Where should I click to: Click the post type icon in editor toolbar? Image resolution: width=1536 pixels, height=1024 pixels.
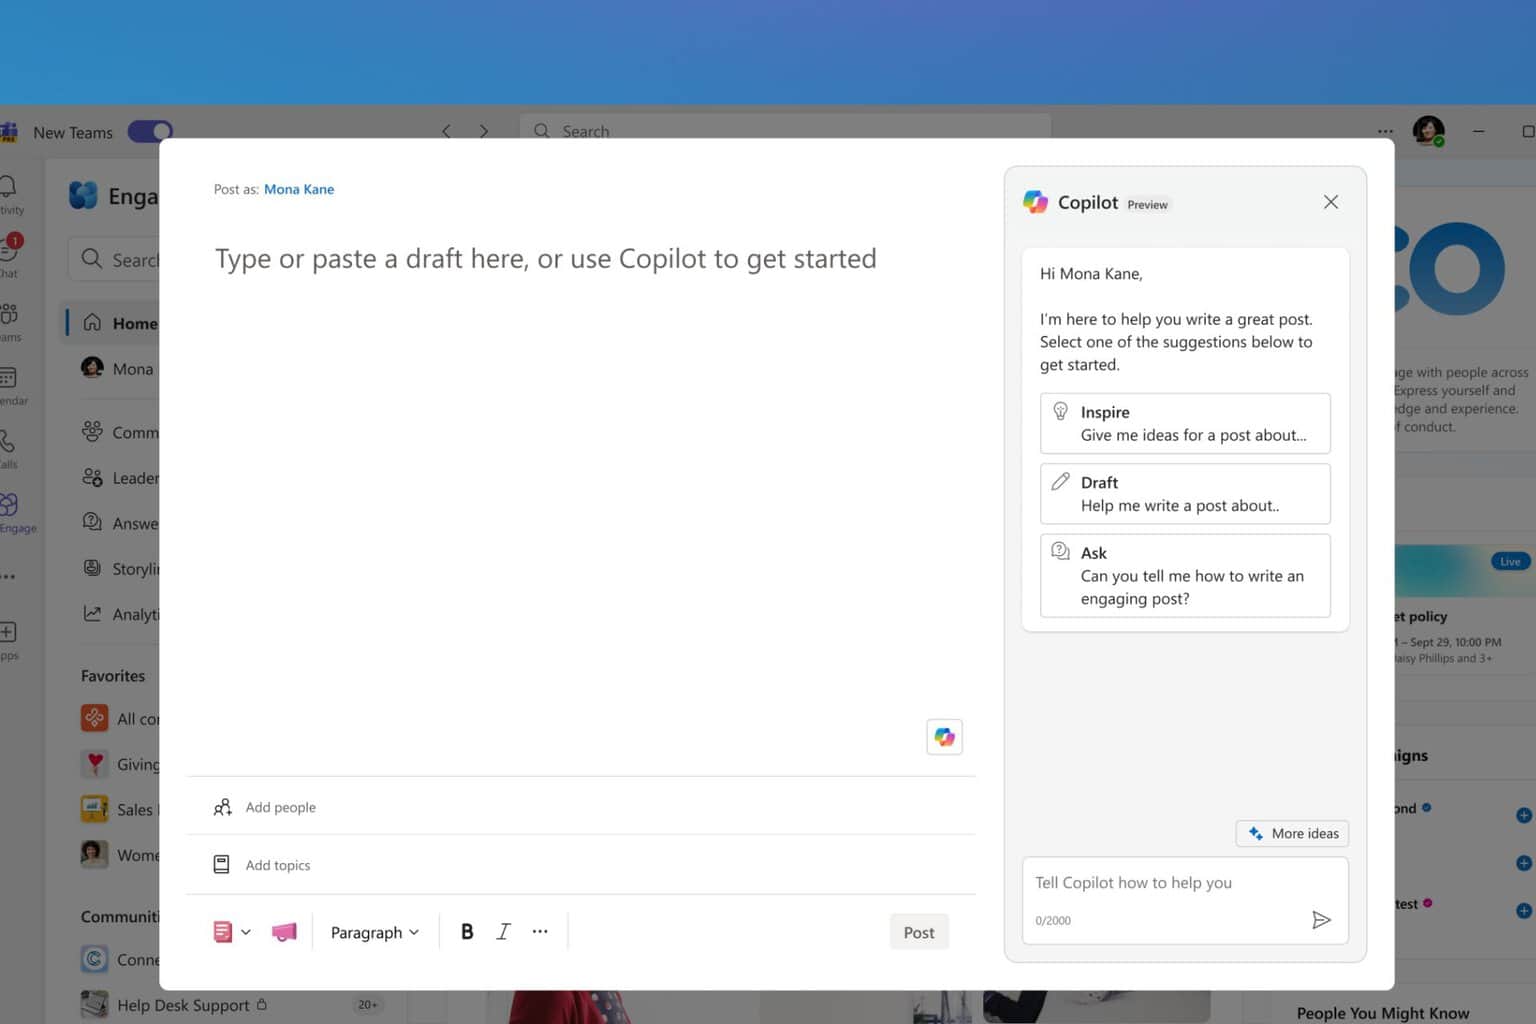pos(223,932)
